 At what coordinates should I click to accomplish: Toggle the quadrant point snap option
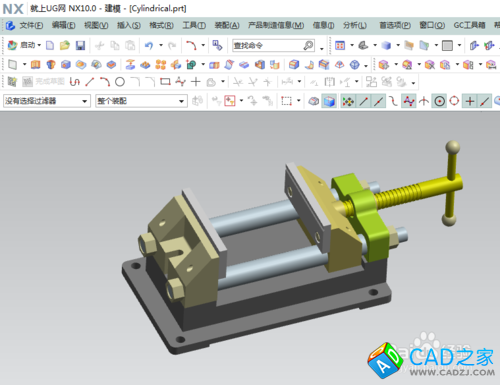[454, 101]
